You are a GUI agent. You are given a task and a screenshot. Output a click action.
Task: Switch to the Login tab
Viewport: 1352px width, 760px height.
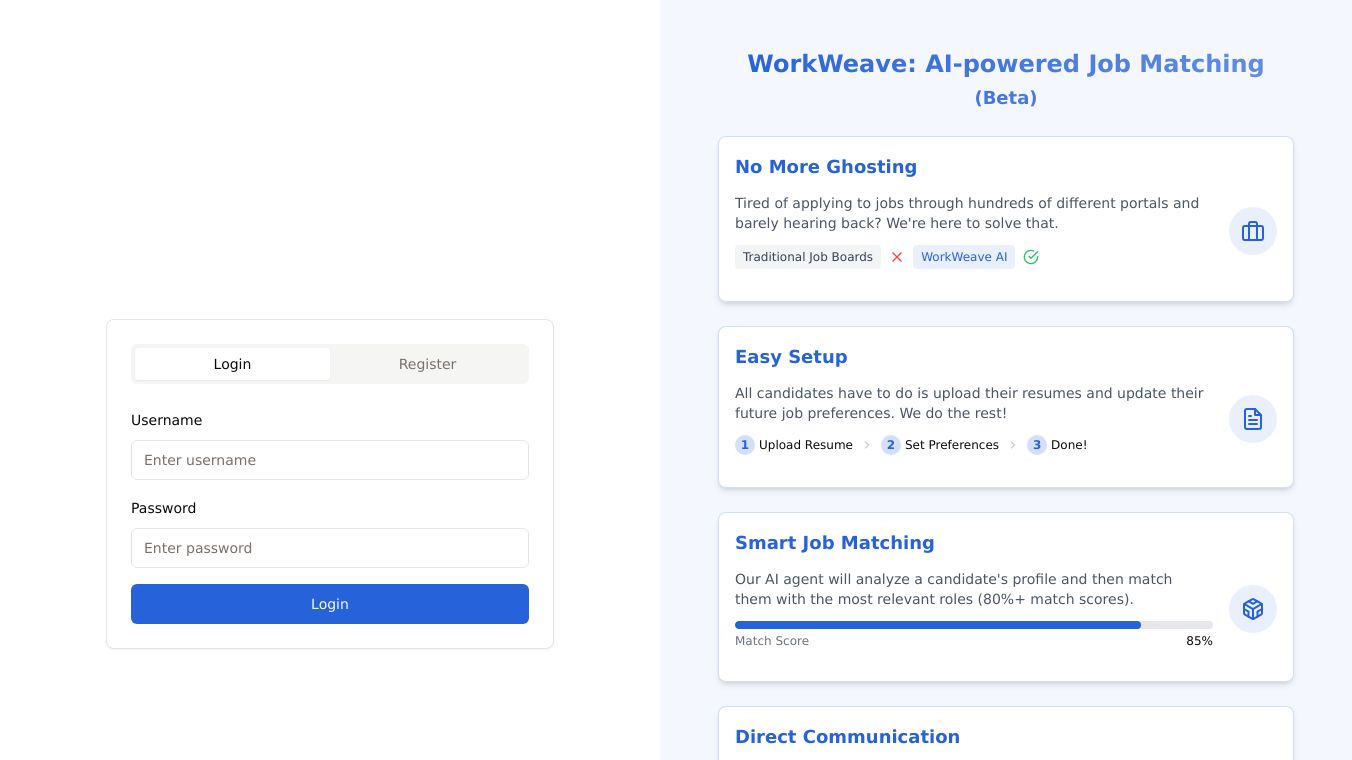click(232, 364)
